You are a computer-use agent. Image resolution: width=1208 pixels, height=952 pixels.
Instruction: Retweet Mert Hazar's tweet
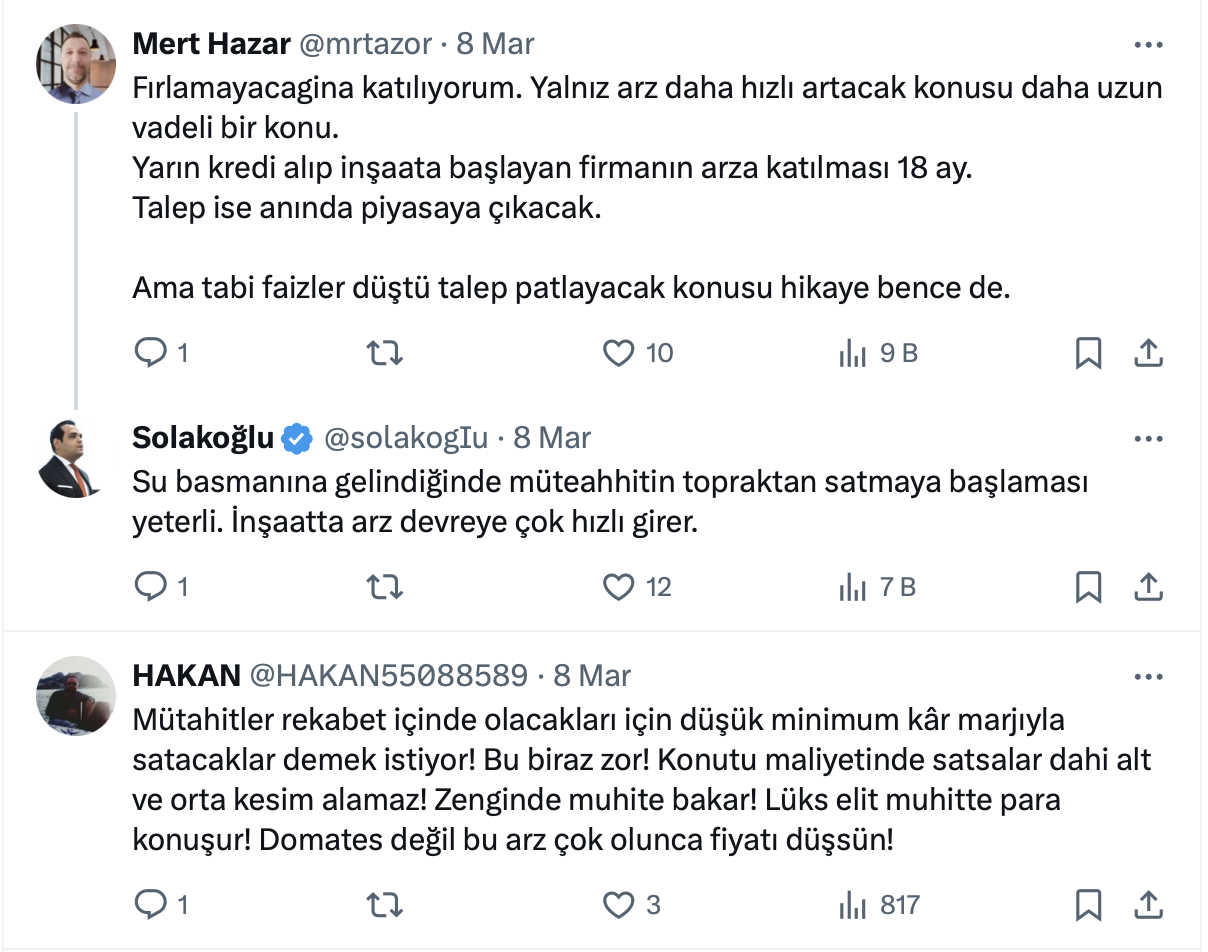(385, 353)
